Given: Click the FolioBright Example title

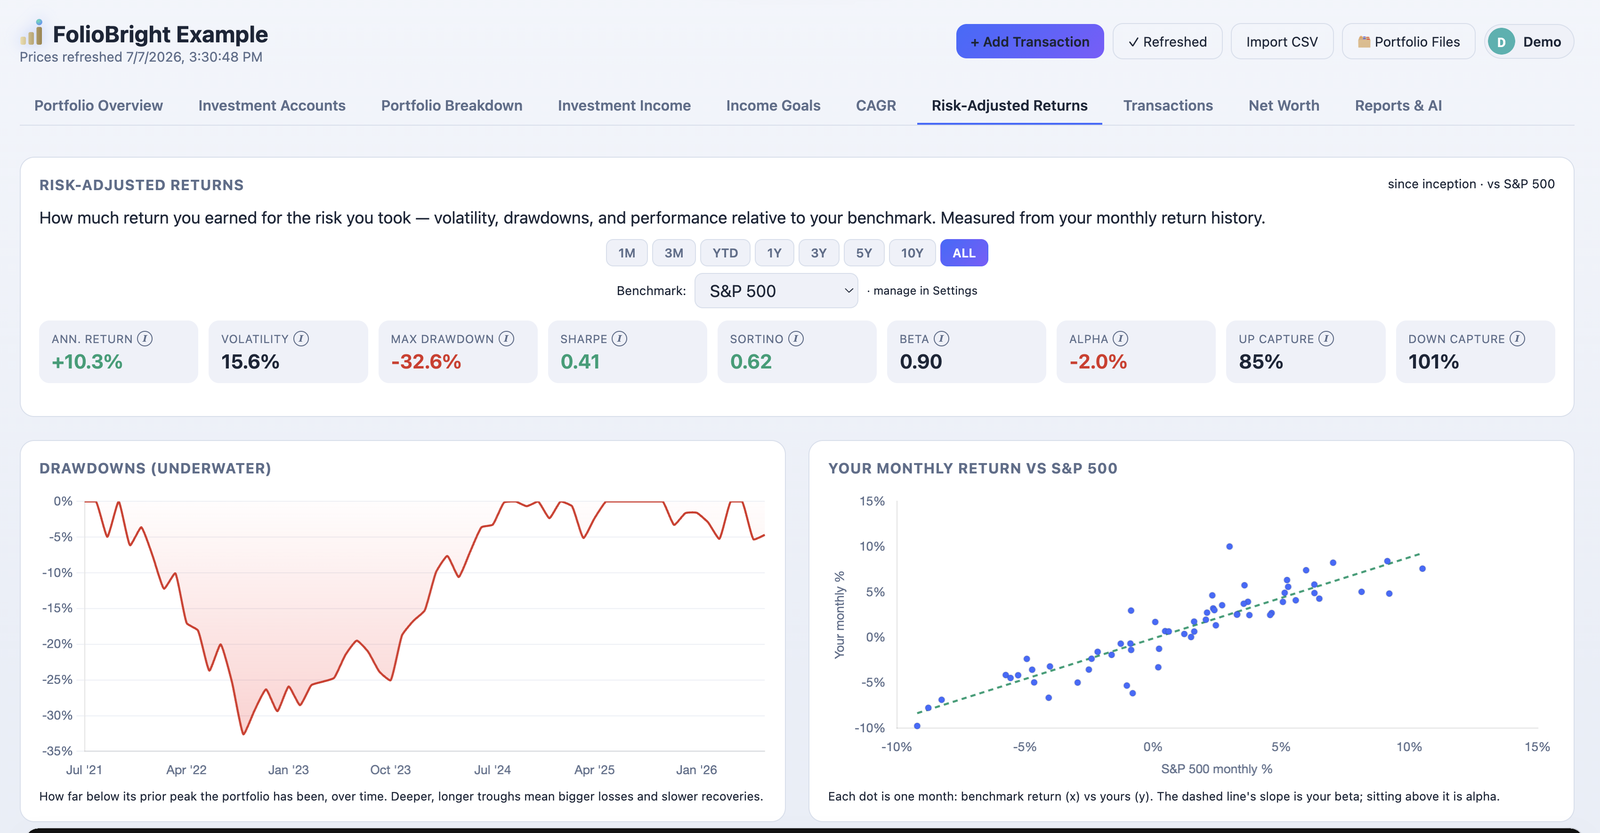Looking at the screenshot, I should tap(160, 34).
